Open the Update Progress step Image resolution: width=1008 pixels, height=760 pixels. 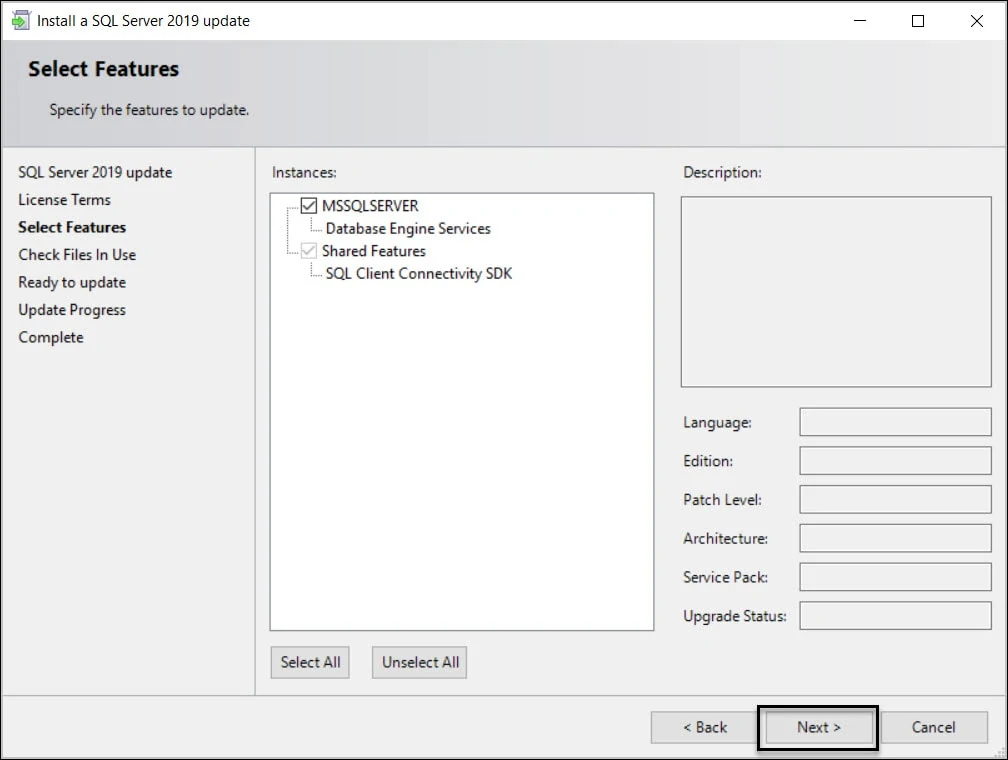[x=72, y=310]
